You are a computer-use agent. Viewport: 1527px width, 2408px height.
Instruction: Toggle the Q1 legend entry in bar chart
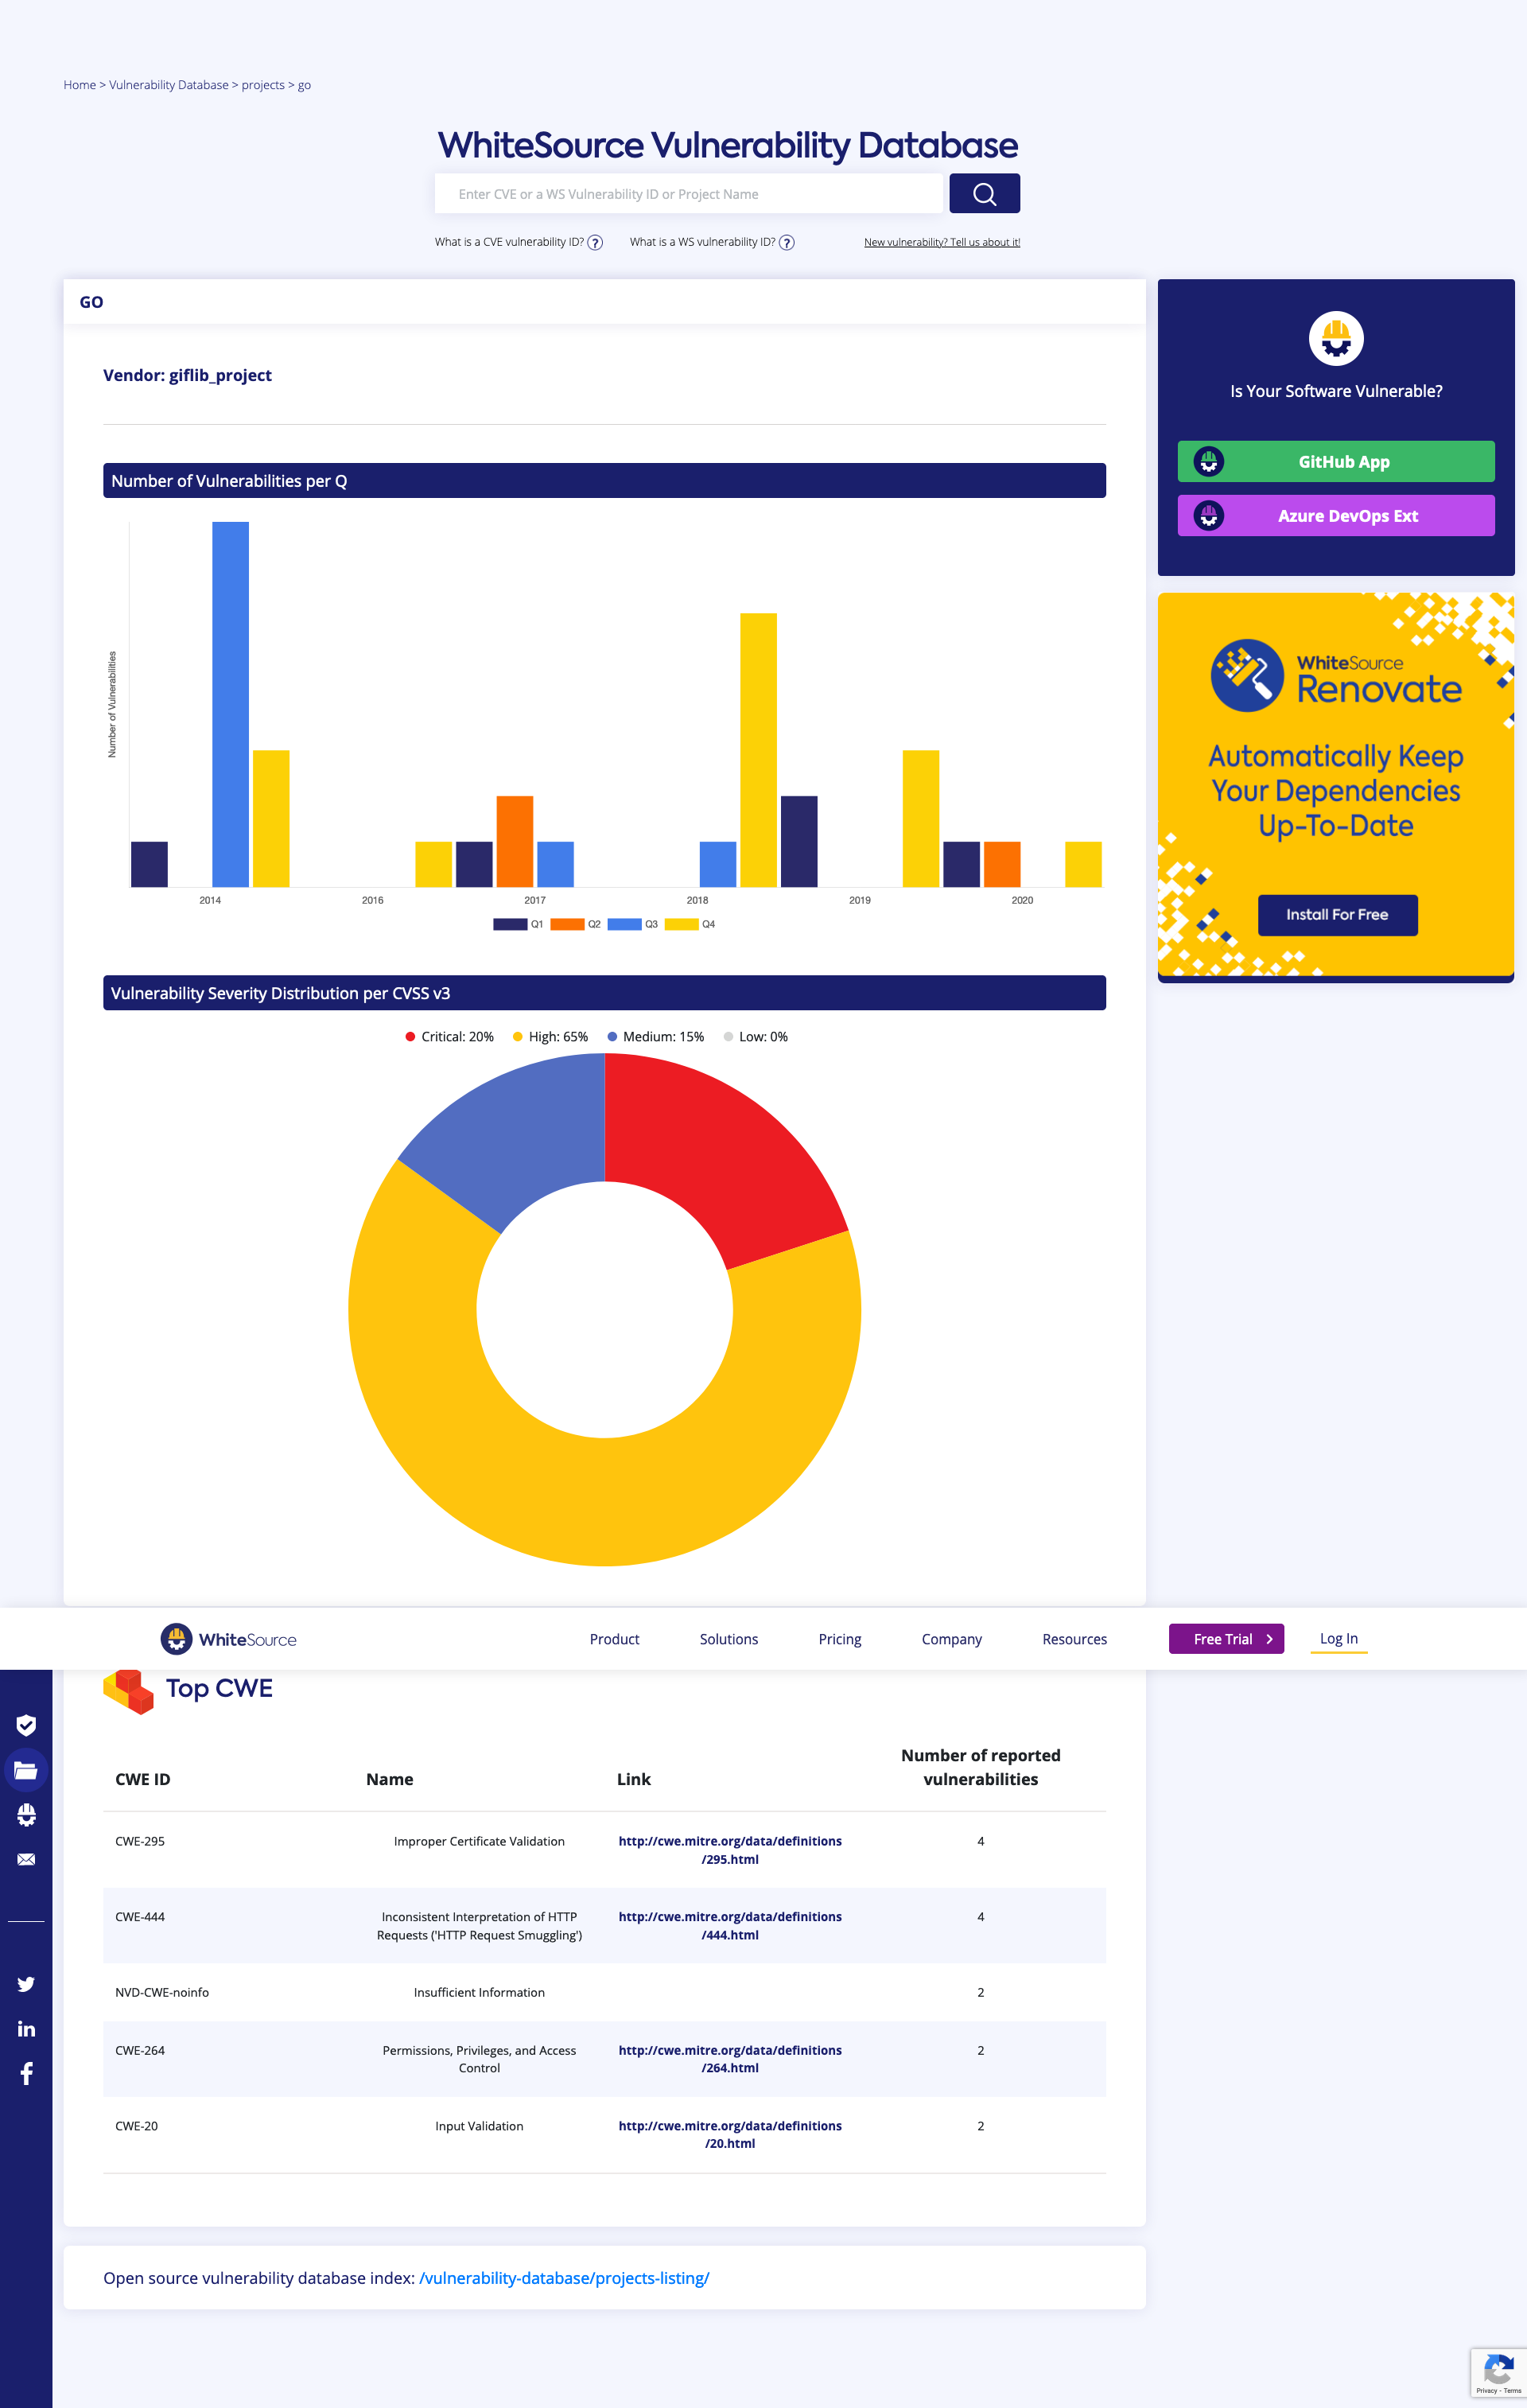click(518, 924)
